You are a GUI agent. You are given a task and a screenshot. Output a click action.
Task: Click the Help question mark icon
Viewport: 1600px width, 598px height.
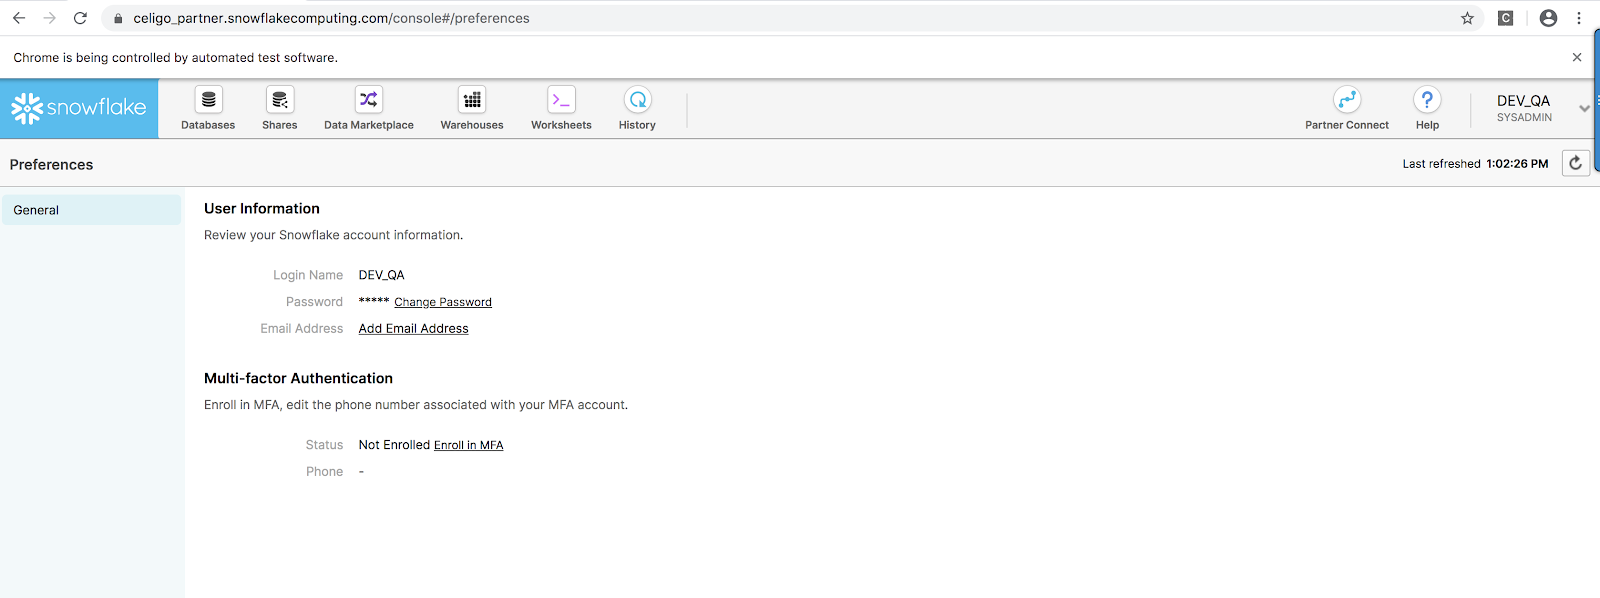(x=1427, y=100)
